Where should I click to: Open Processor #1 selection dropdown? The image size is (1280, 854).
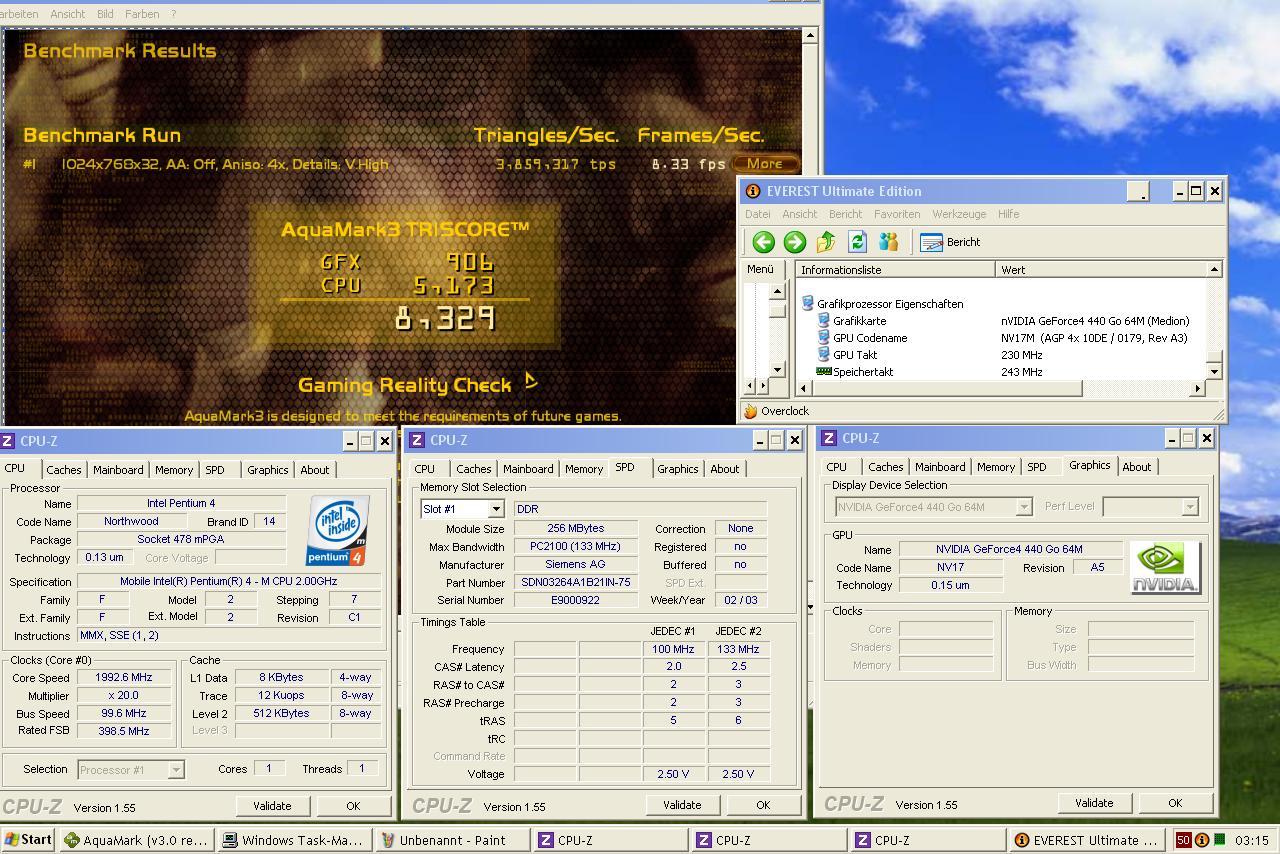coord(176,769)
